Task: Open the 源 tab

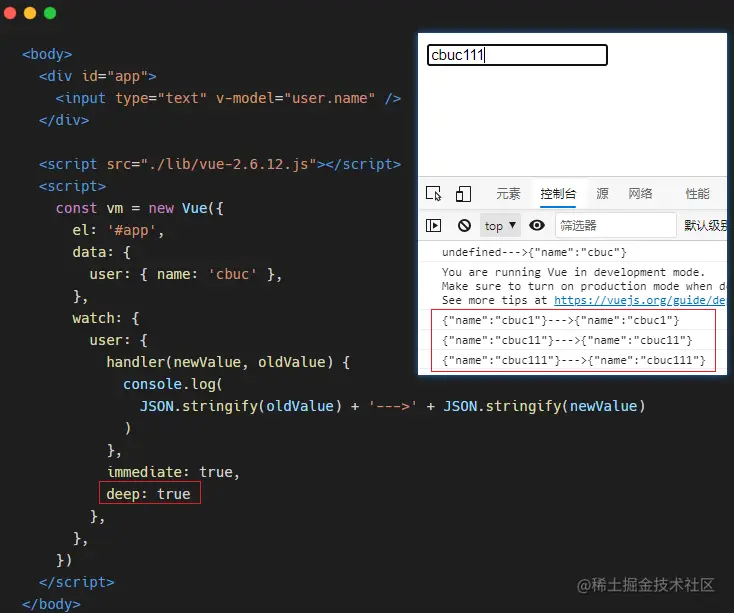Action: click(602, 193)
